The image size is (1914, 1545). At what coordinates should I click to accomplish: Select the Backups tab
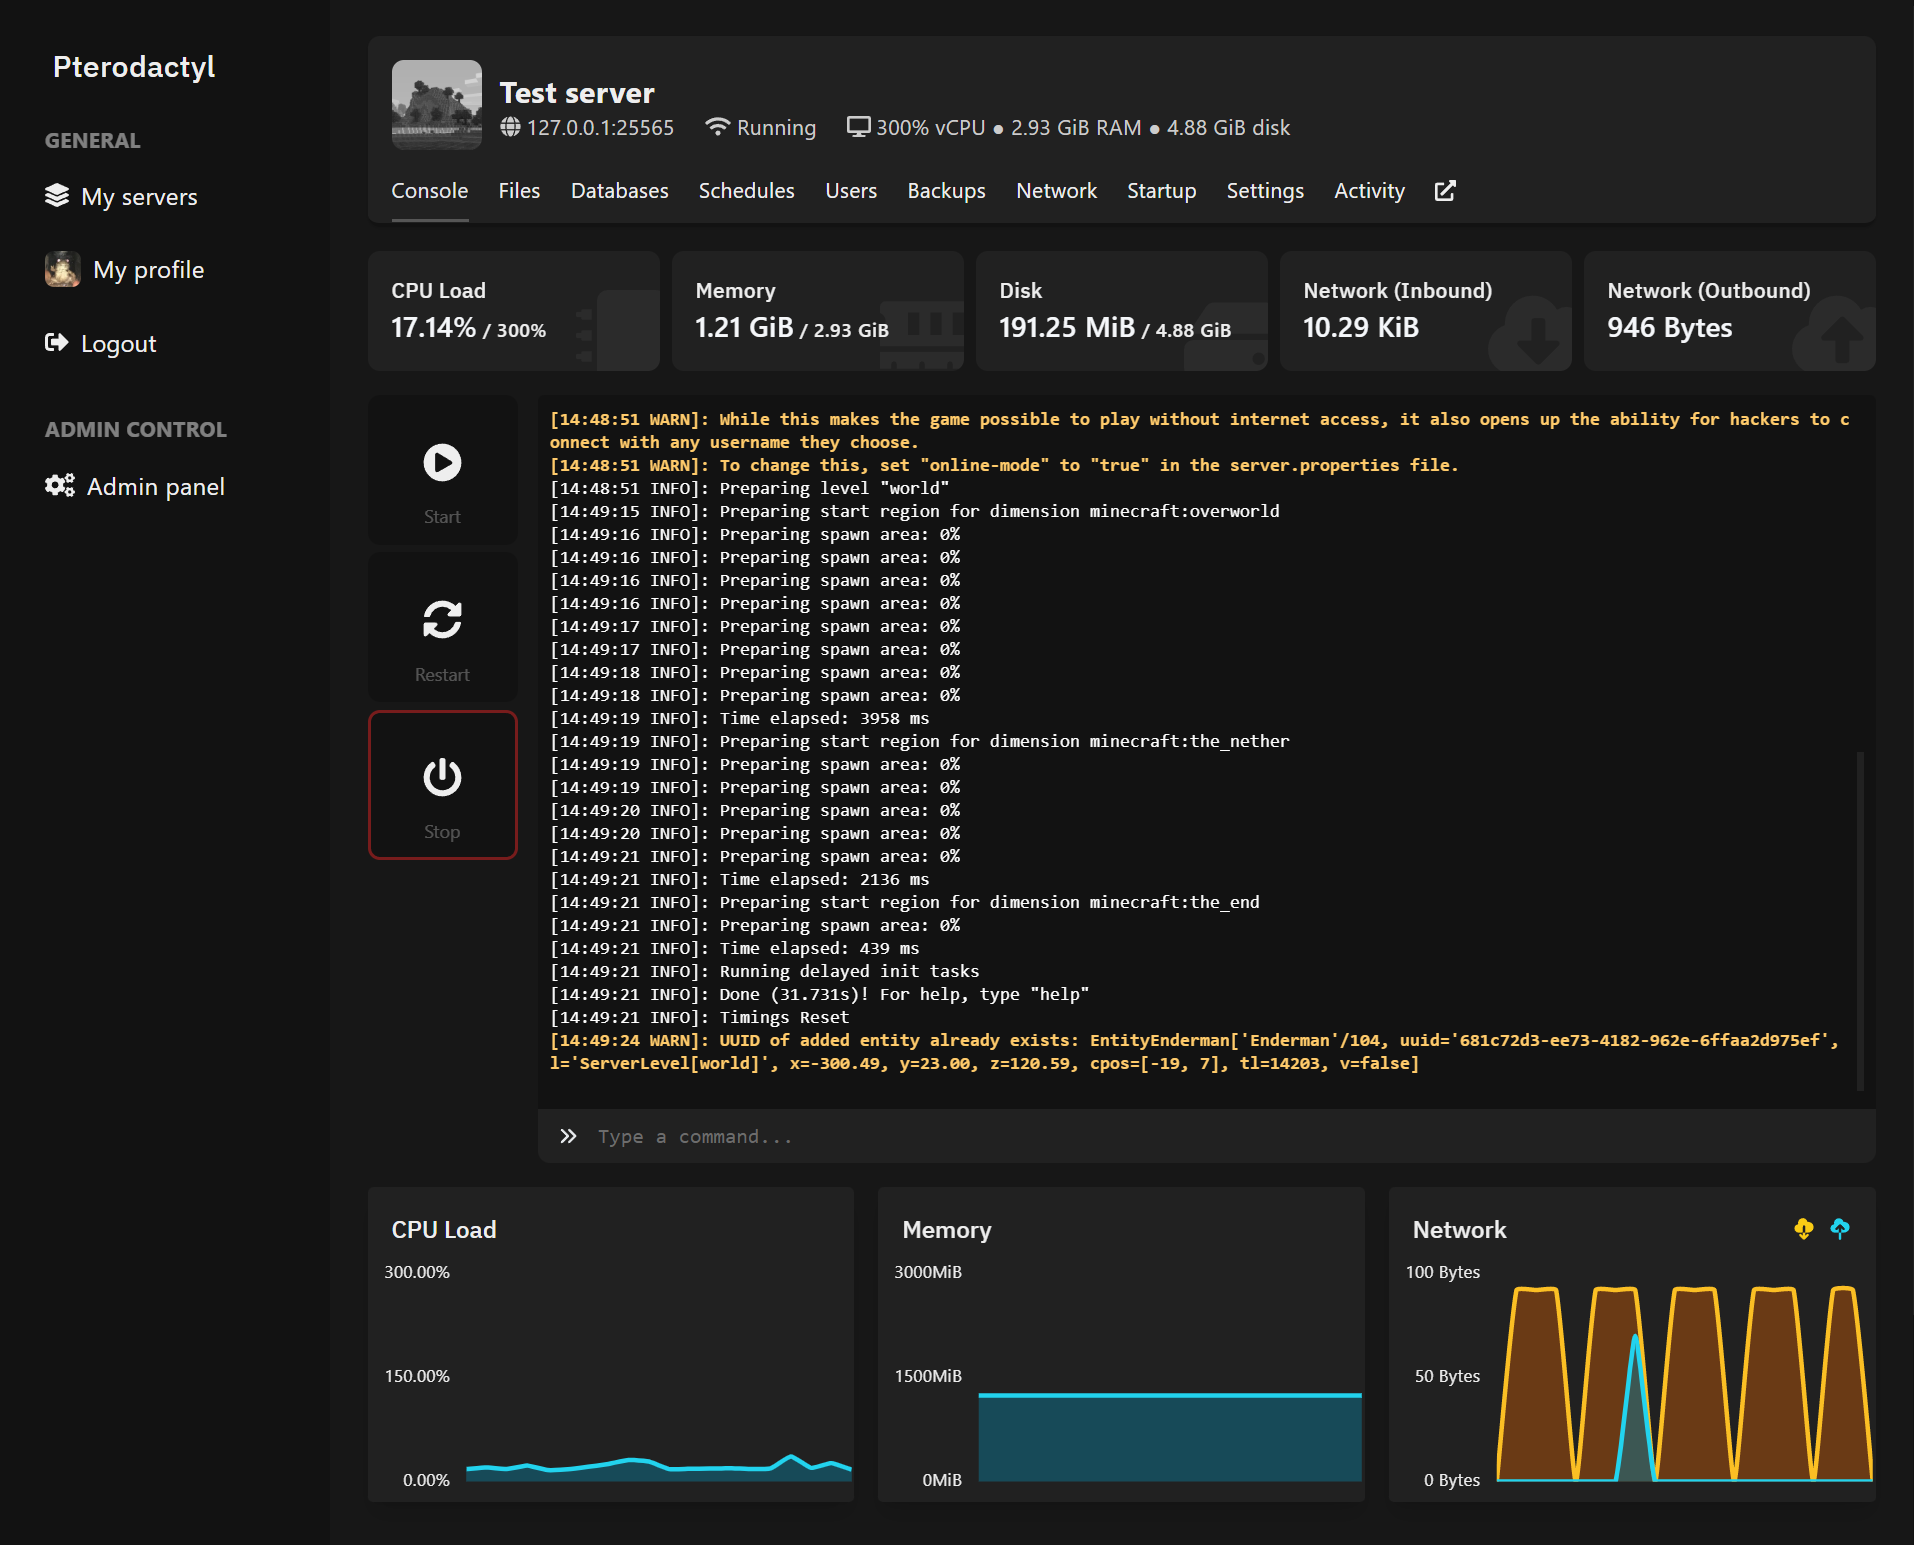point(946,191)
